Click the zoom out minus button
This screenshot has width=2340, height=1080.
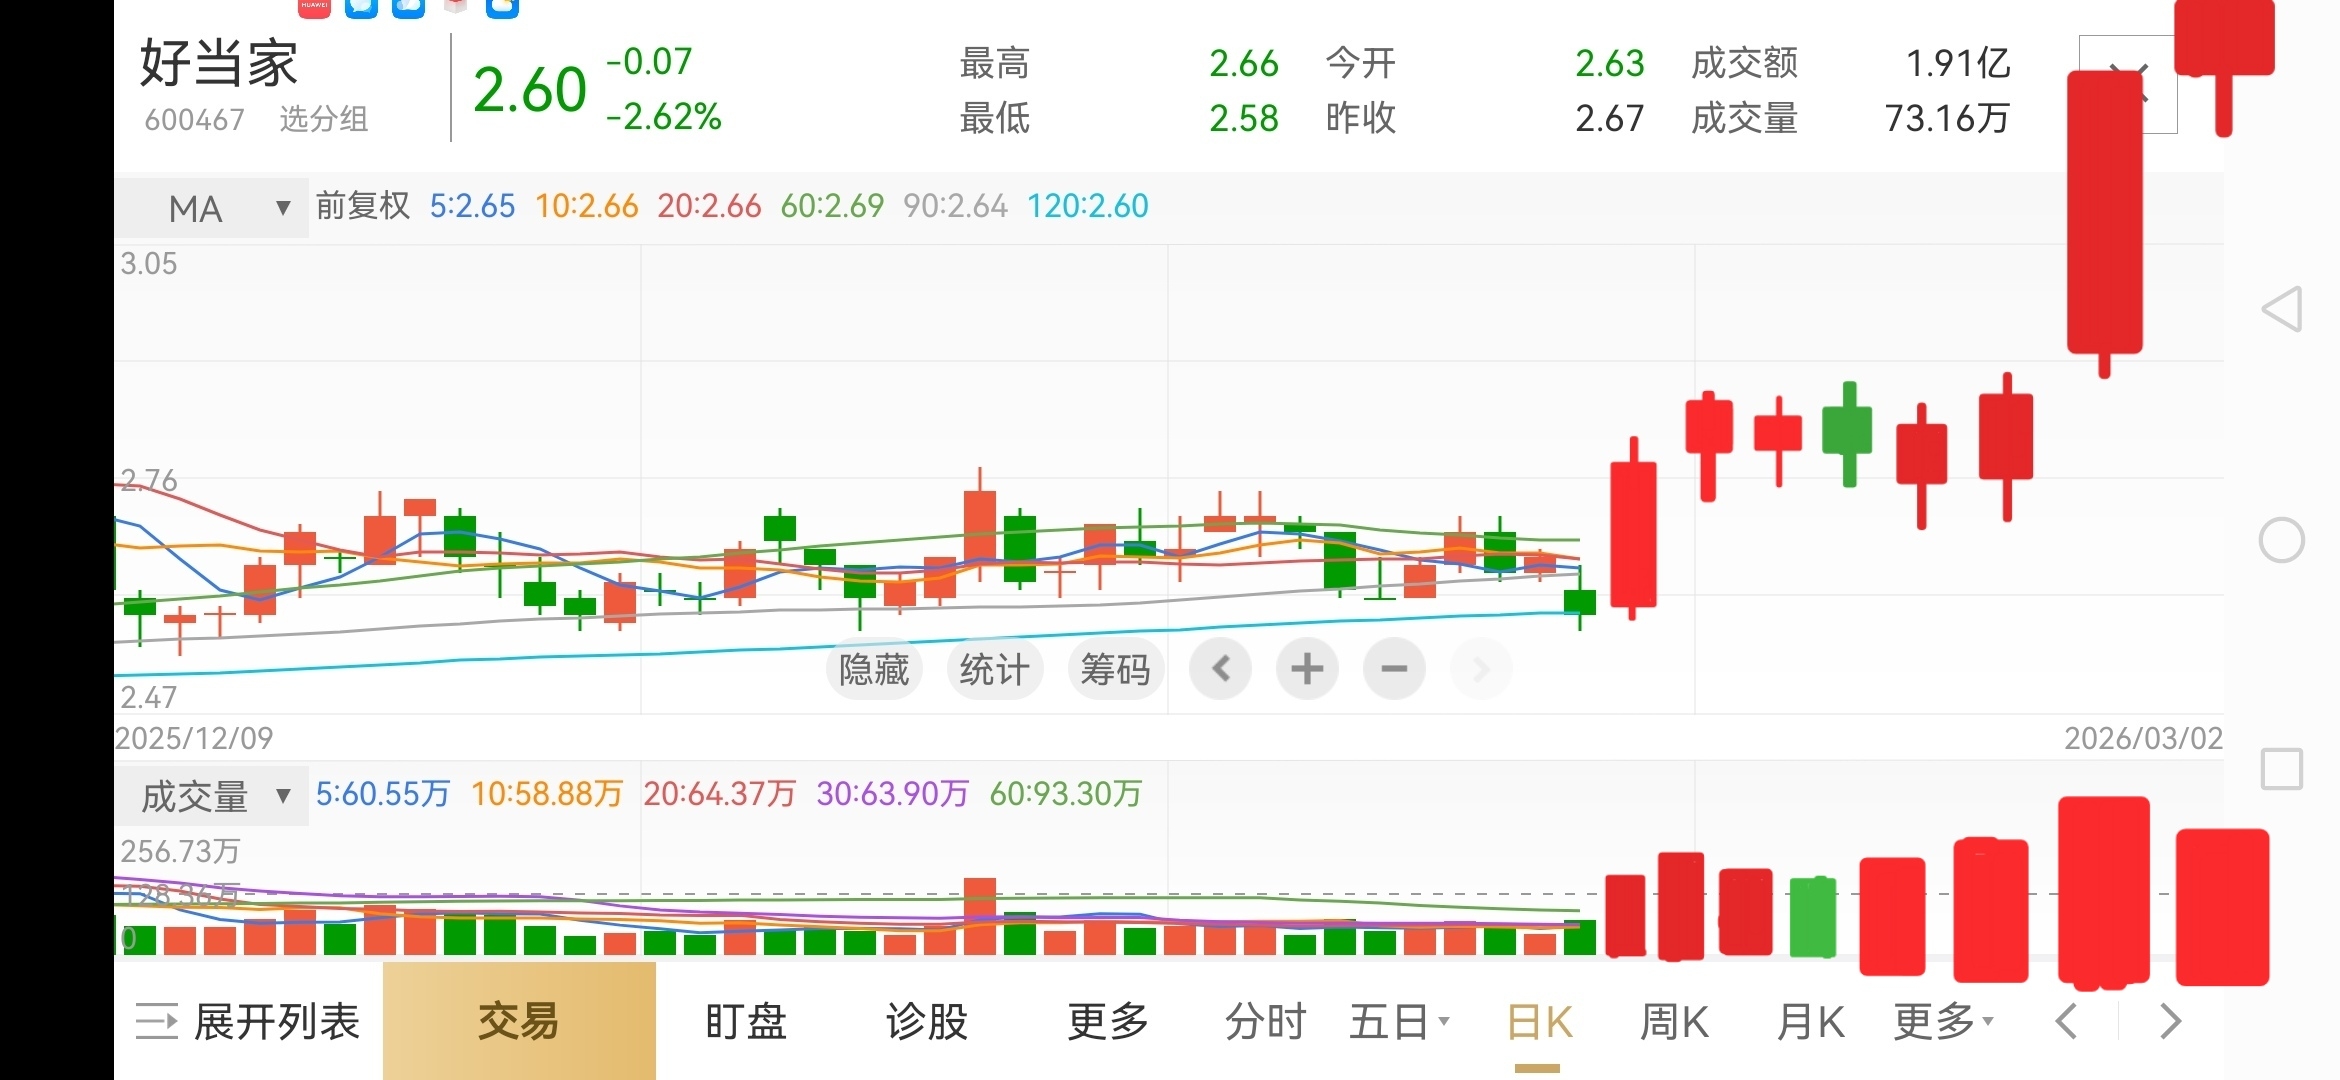1394,669
